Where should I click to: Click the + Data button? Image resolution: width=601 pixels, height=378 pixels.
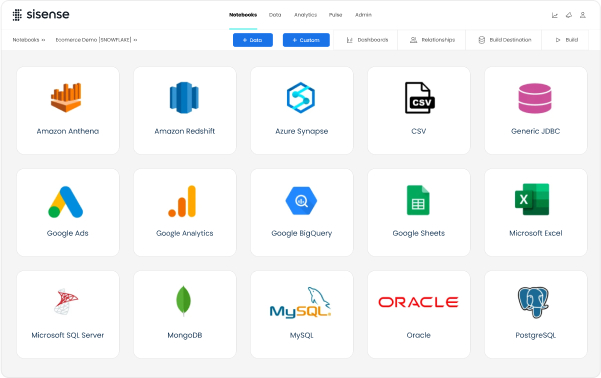tap(253, 40)
